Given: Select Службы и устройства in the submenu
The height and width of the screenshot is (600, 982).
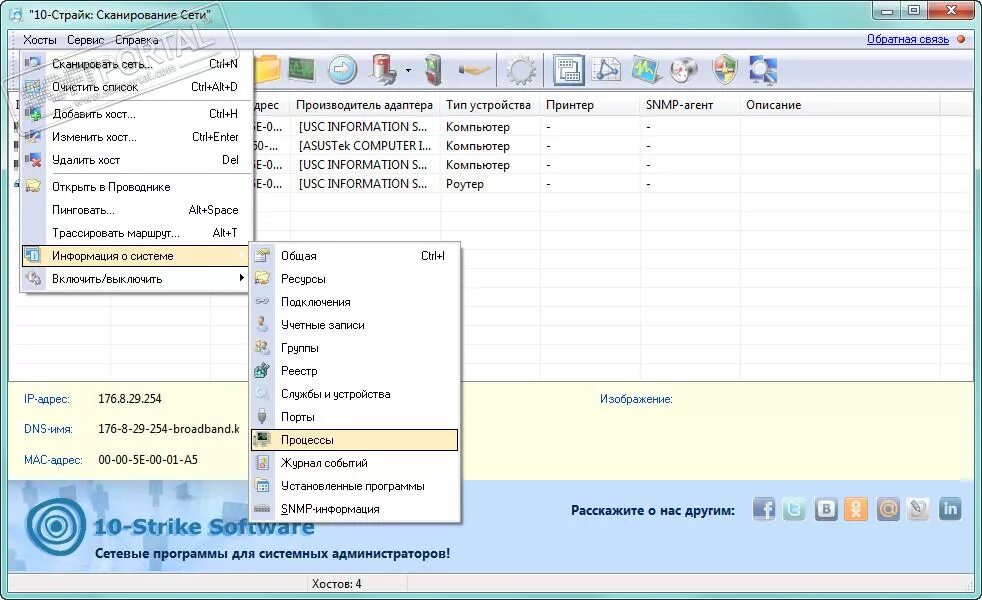Looking at the screenshot, I should pyautogui.click(x=354, y=395).
